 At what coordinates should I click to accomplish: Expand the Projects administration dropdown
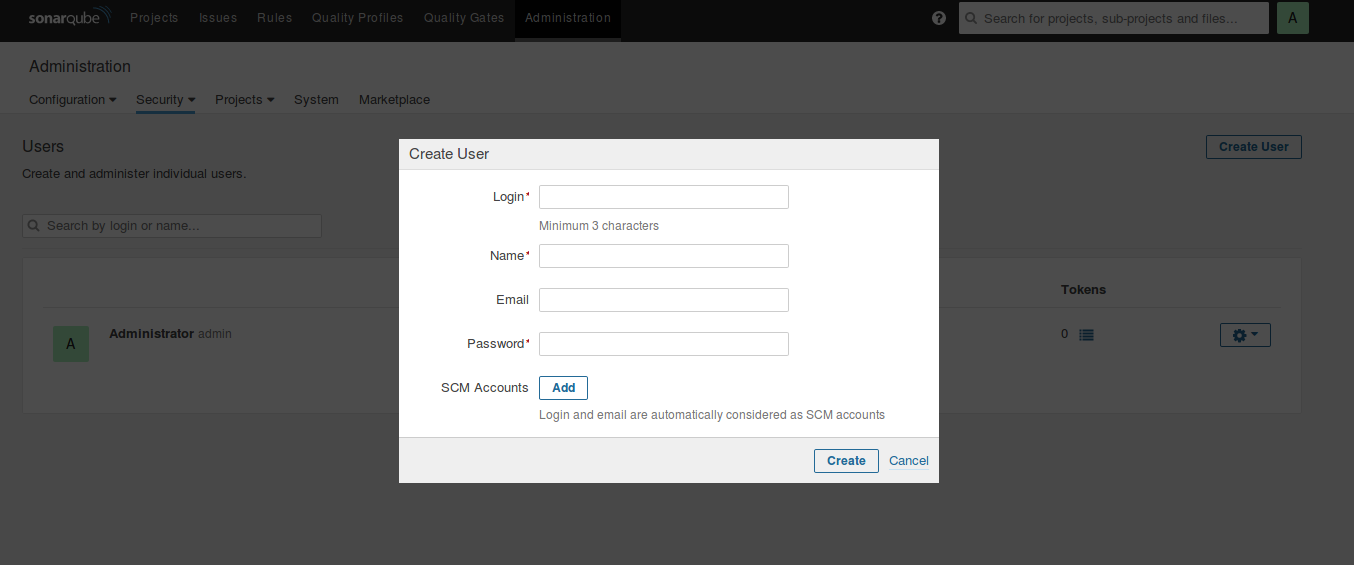244,100
